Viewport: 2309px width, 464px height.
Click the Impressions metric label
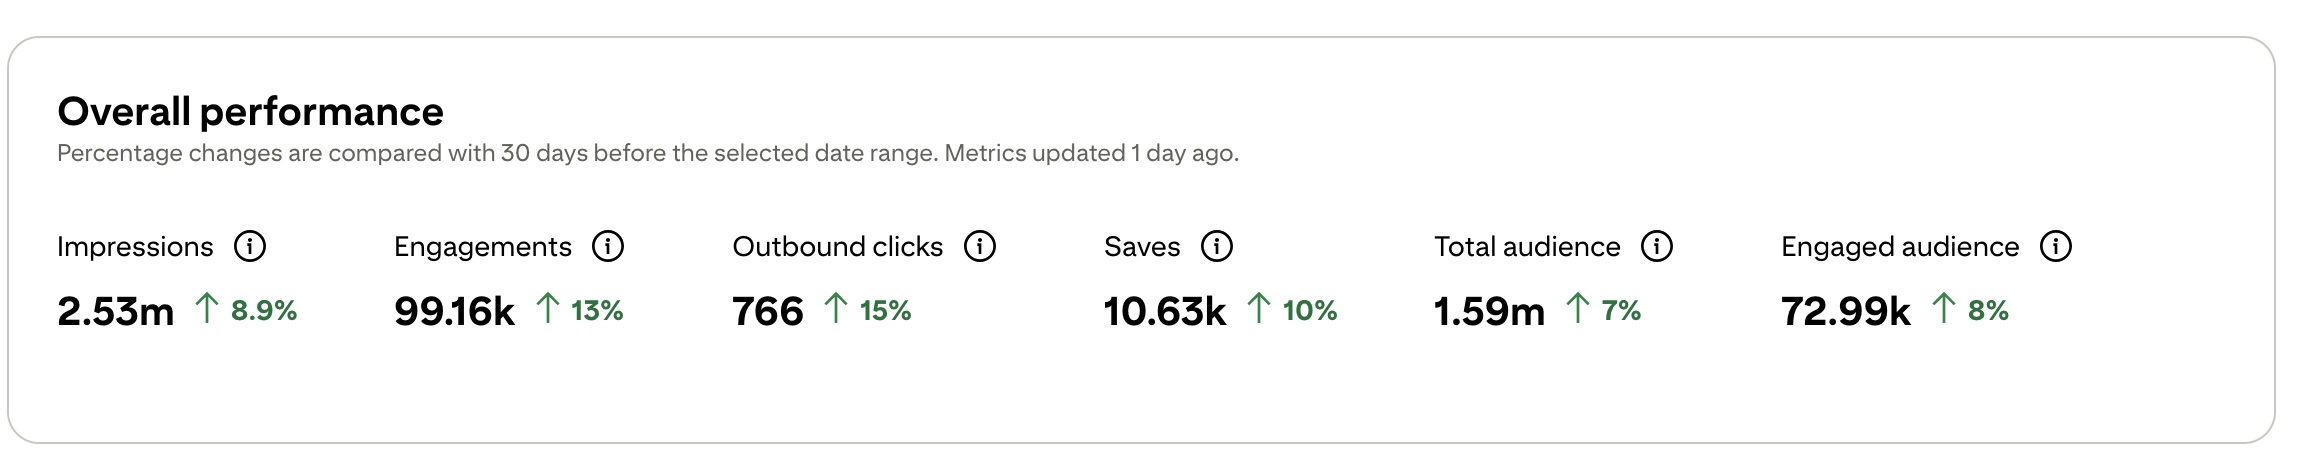[135, 247]
